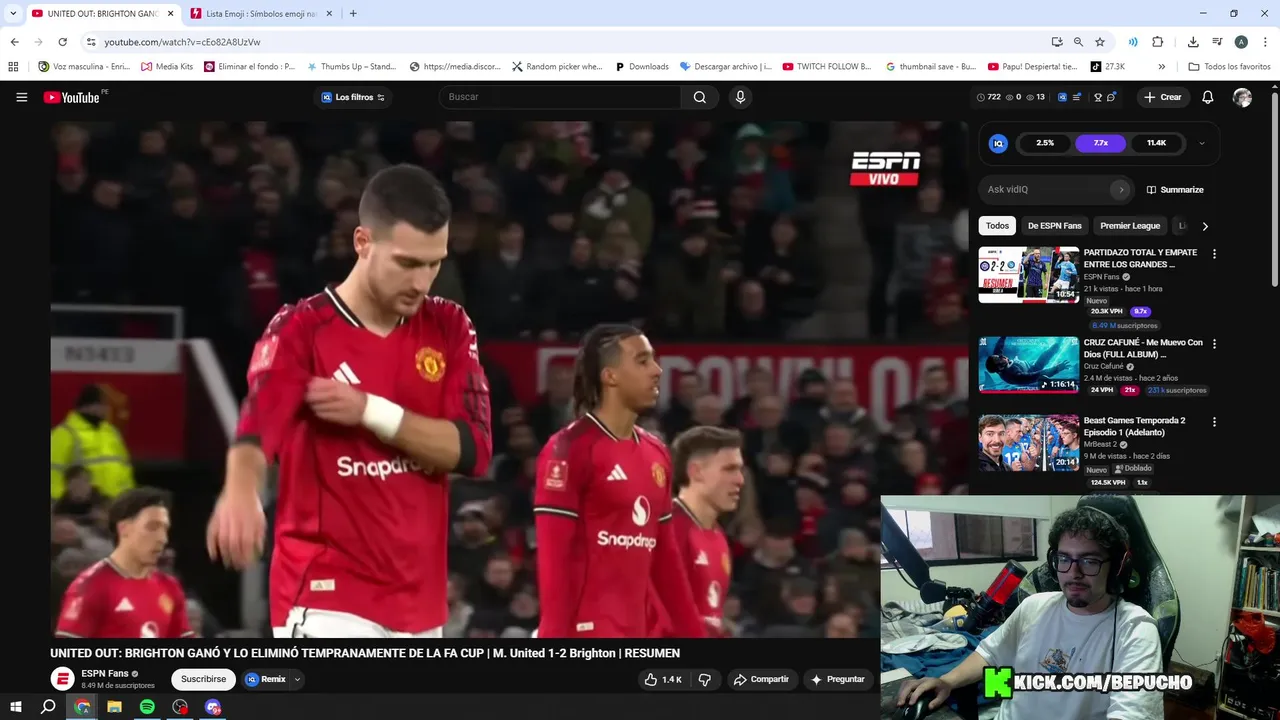
Task: Click the Compartir share button
Action: coord(761,679)
